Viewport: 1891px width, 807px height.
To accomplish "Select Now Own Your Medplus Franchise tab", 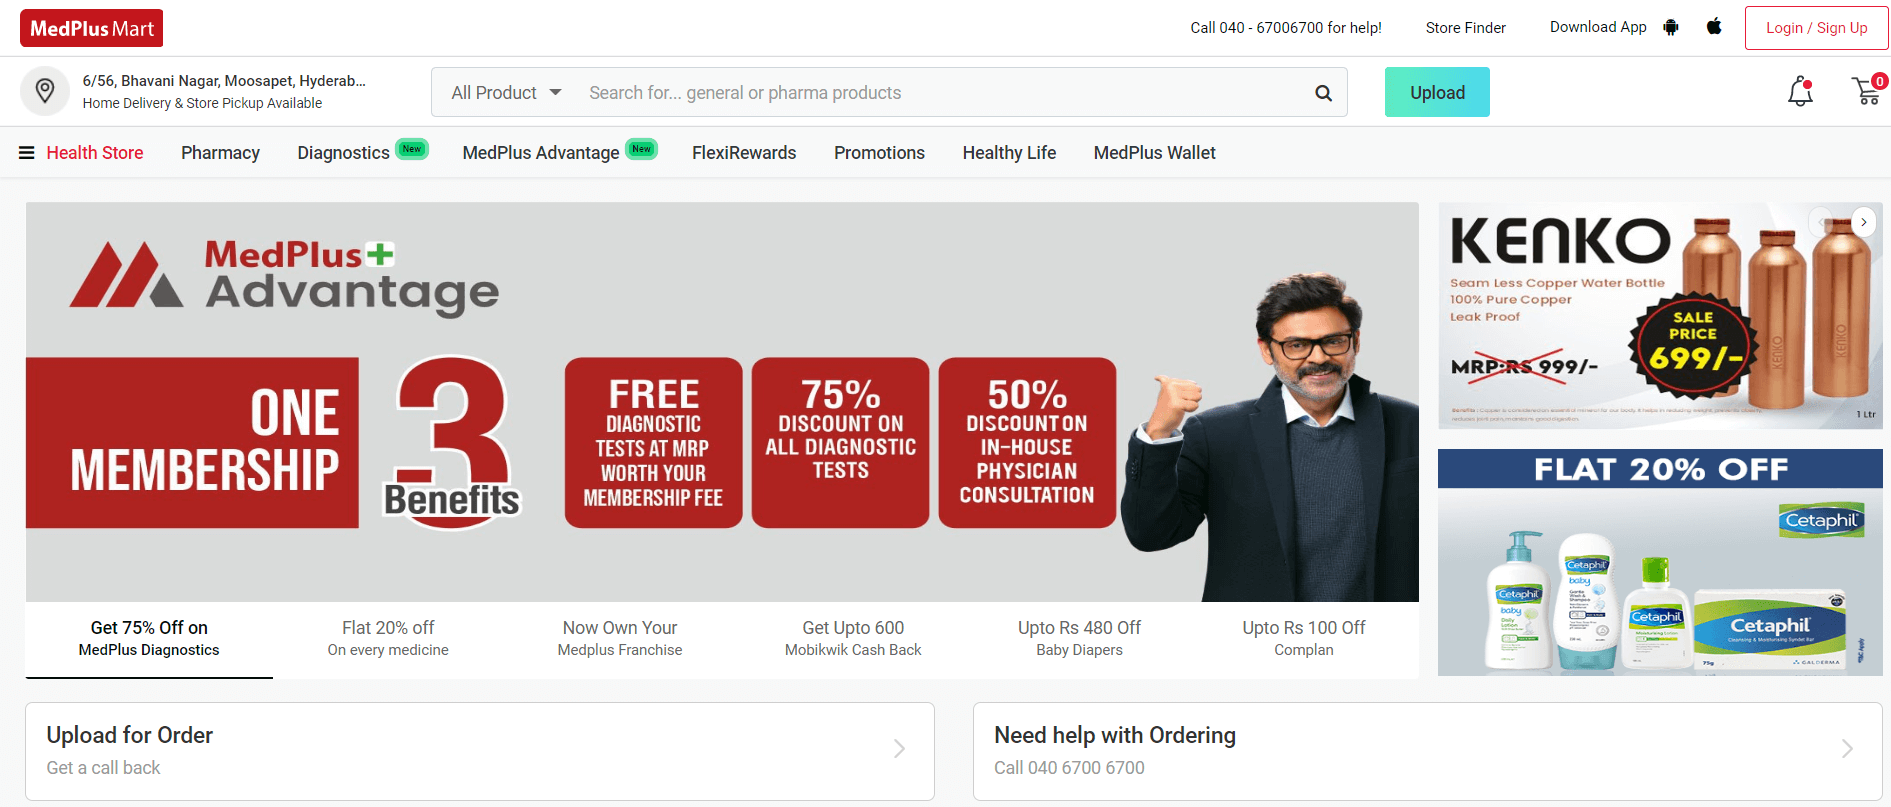I will [x=620, y=638].
